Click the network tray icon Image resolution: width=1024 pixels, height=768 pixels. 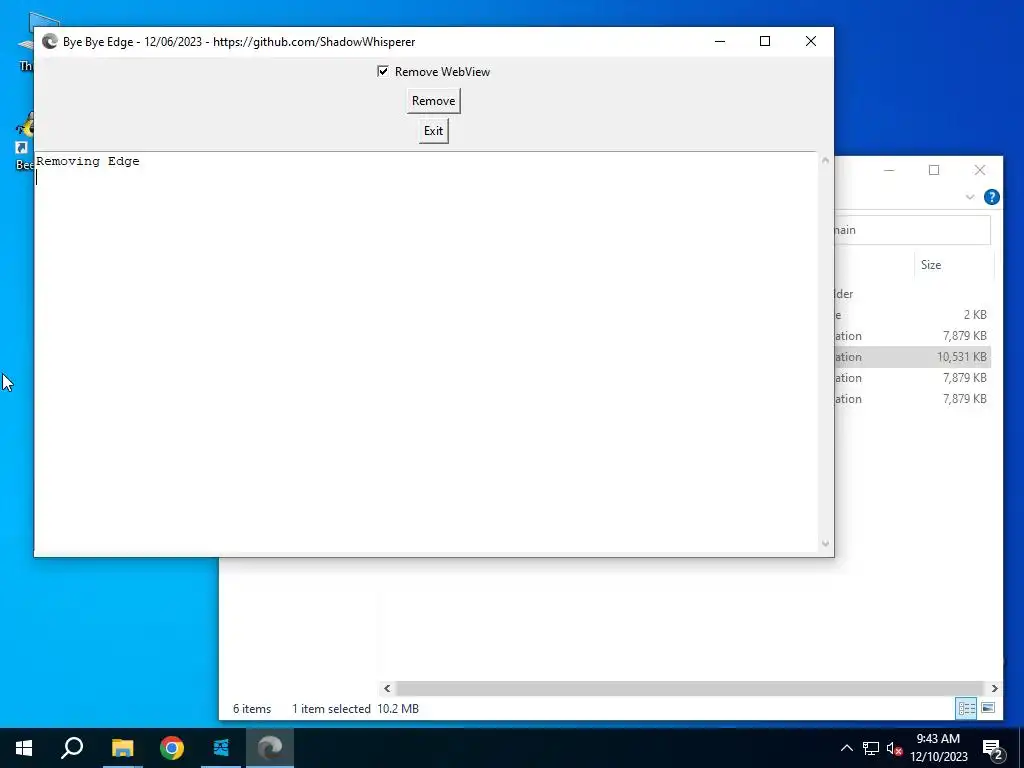[x=871, y=748]
